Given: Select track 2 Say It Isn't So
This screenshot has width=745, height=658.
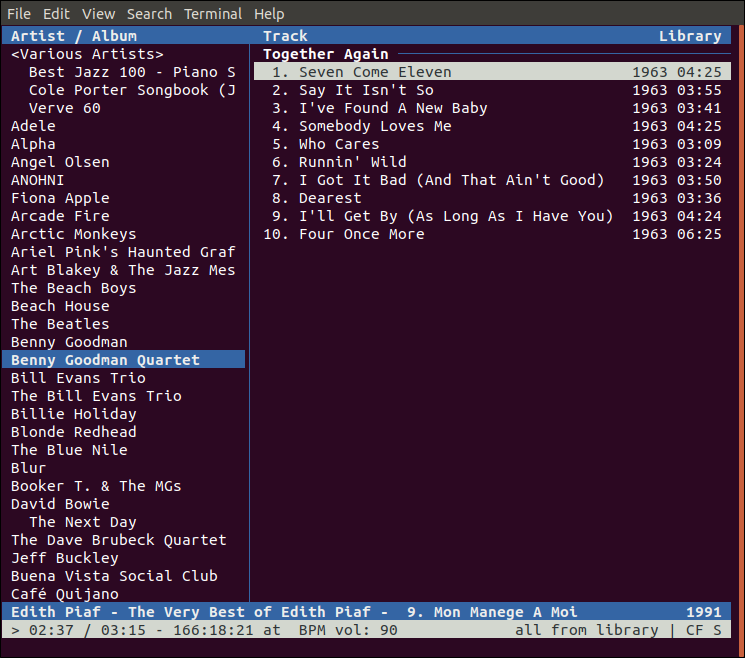Looking at the screenshot, I should [492, 90].
